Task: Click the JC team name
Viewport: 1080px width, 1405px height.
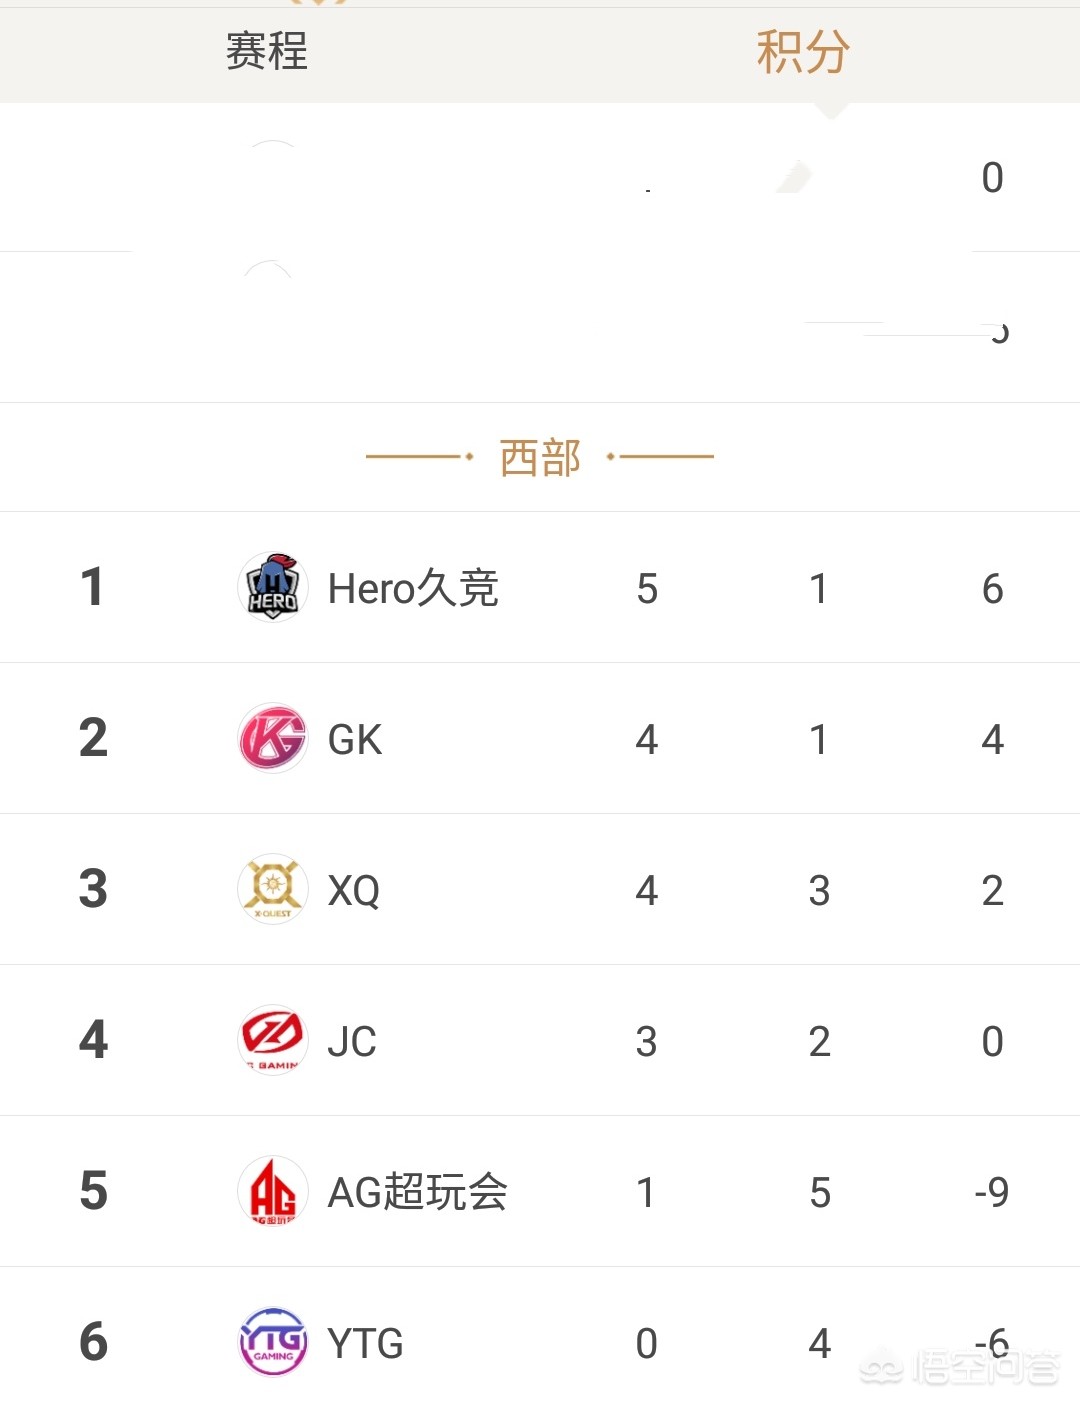Action: (x=352, y=1042)
